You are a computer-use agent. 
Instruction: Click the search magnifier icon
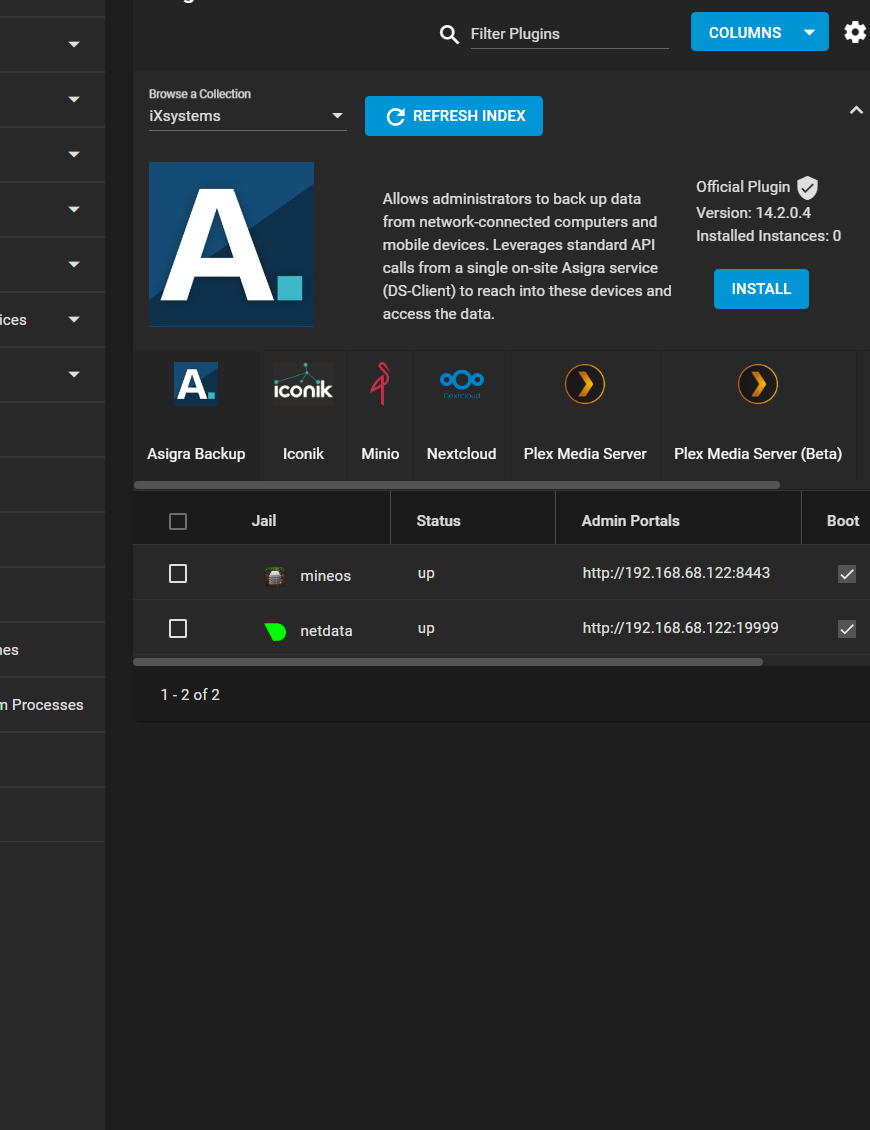449,34
